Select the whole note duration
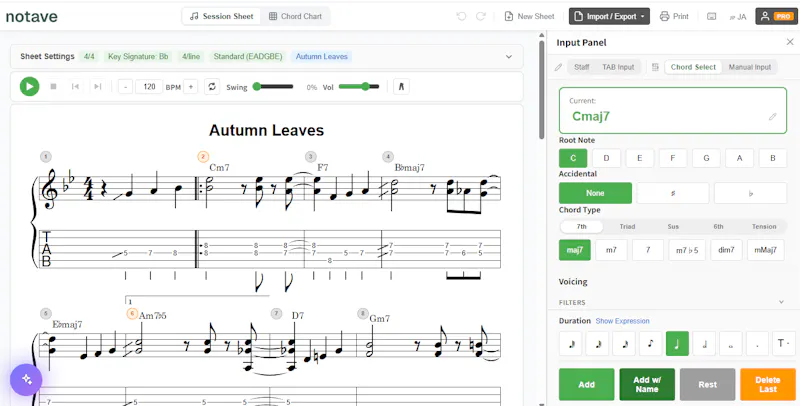The image size is (800, 406). click(x=731, y=344)
